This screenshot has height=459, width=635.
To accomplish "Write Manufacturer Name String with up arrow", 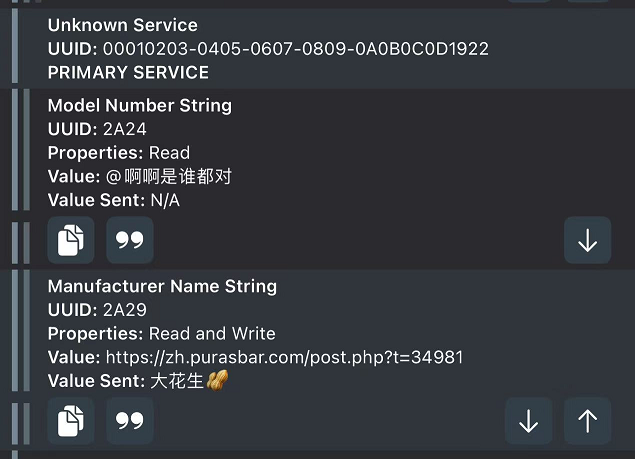I will 587,421.
